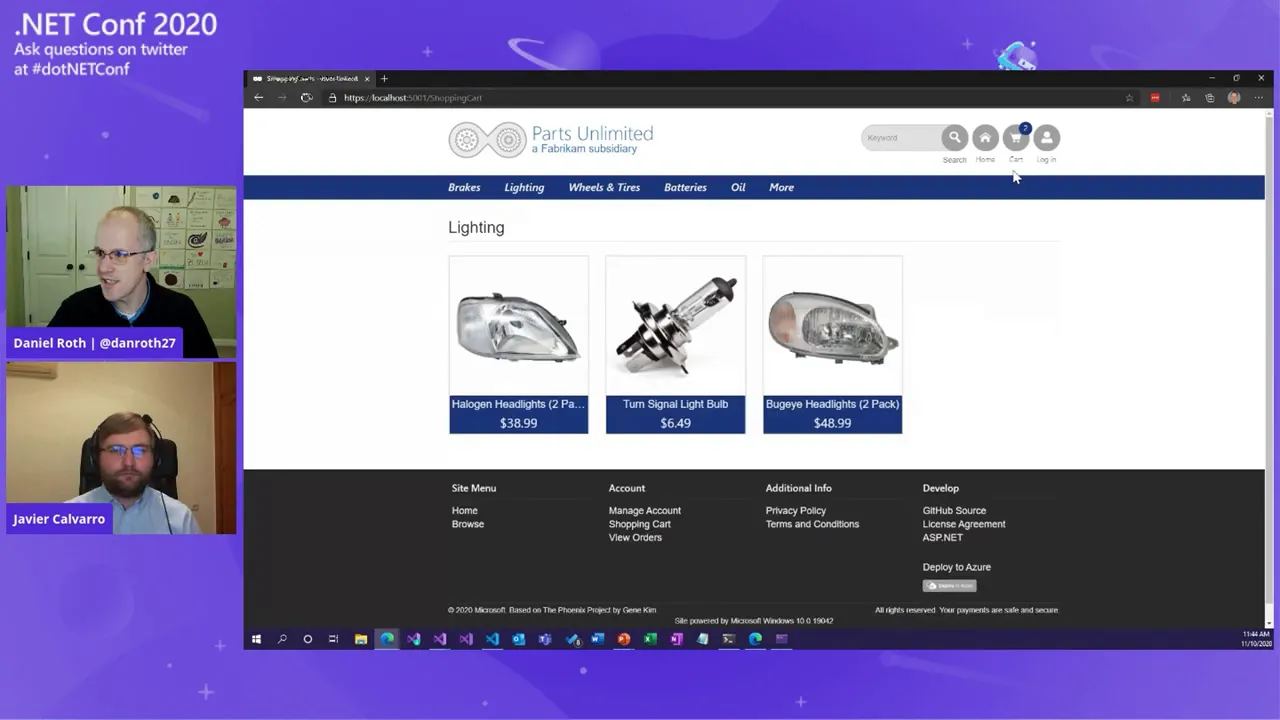
Task: Open the Turn Signal Light Bulb image
Action: tap(675, 325)
